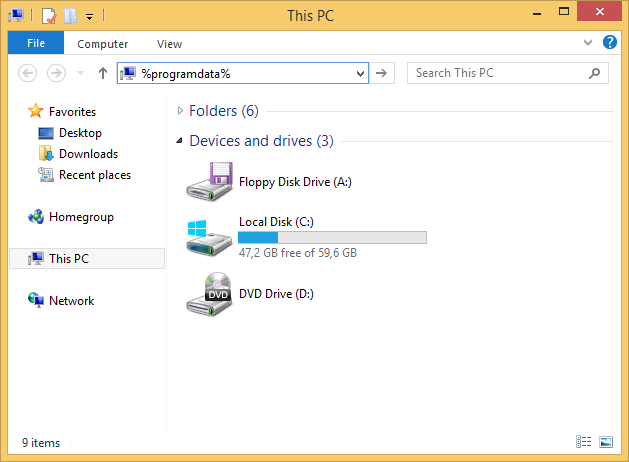Open the File menu

click(36, 43)
